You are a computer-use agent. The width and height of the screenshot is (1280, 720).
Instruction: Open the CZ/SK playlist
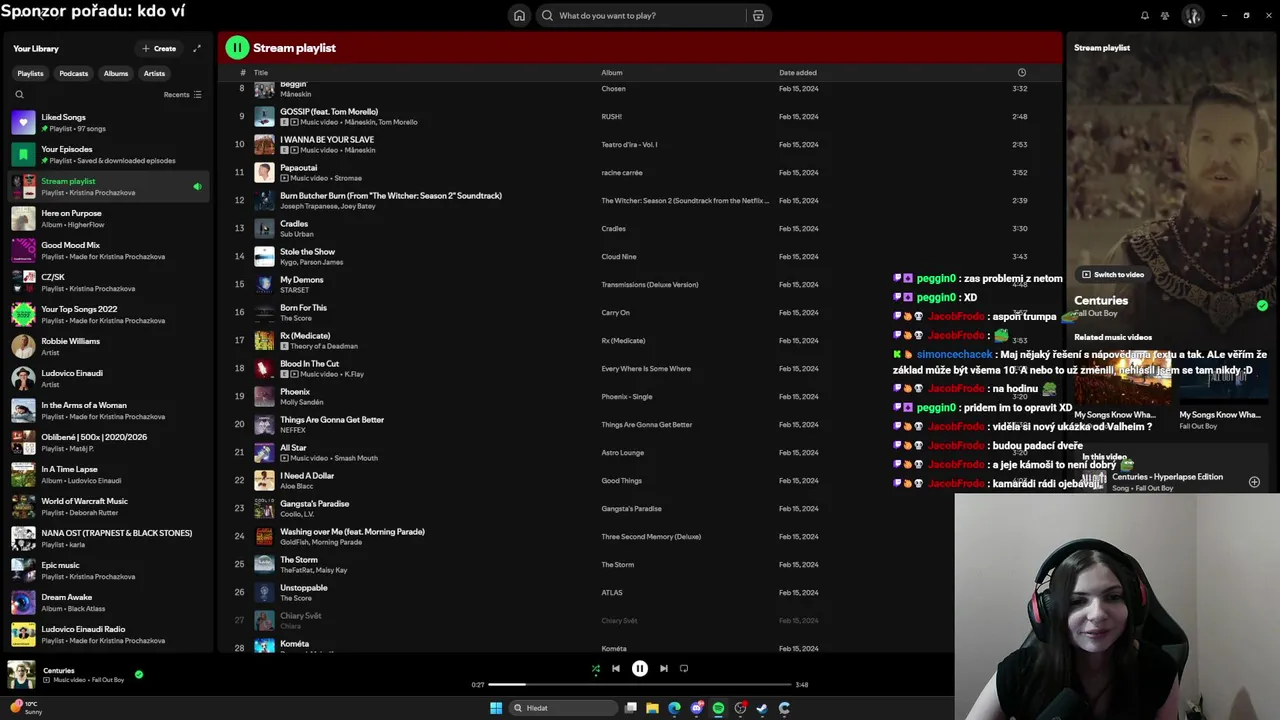[110, 282]
